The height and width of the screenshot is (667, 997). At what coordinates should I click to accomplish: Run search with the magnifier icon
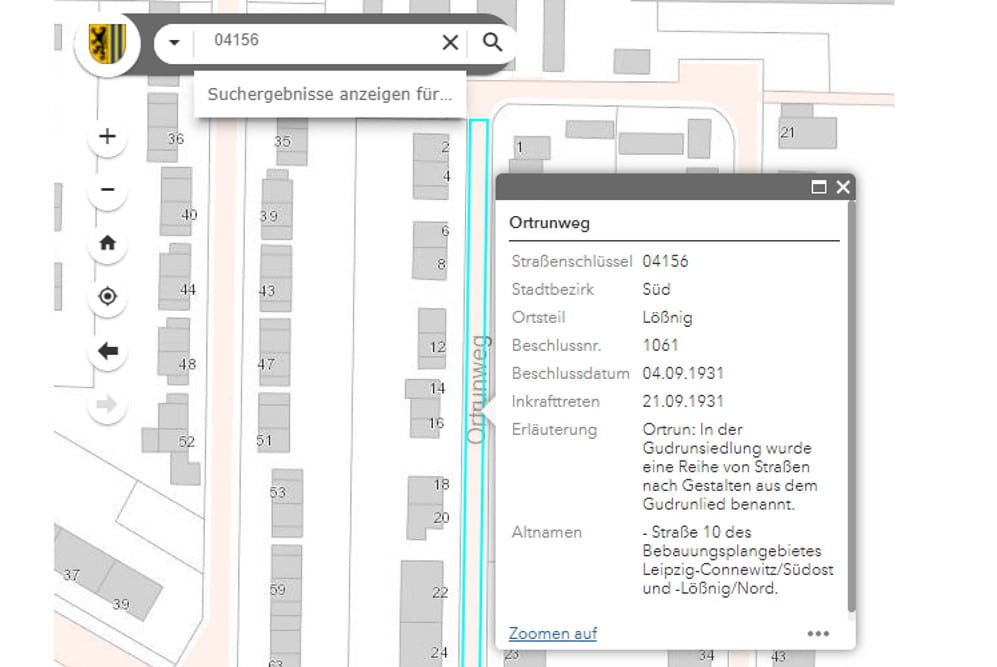[492, 42]
